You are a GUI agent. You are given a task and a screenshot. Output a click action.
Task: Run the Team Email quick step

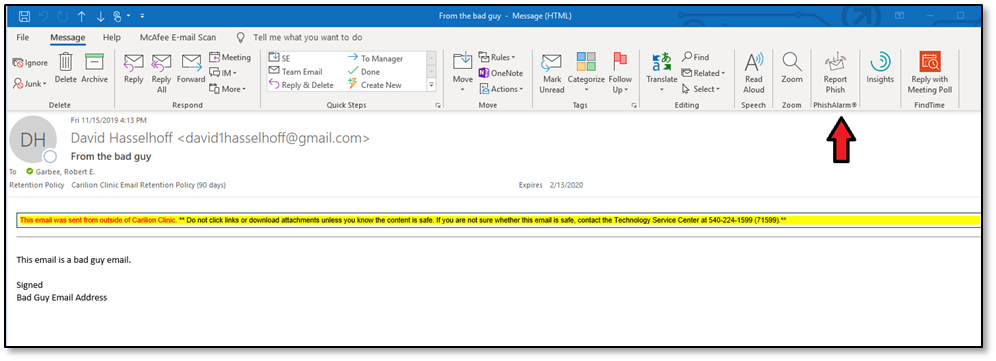(x=295, y=71)
